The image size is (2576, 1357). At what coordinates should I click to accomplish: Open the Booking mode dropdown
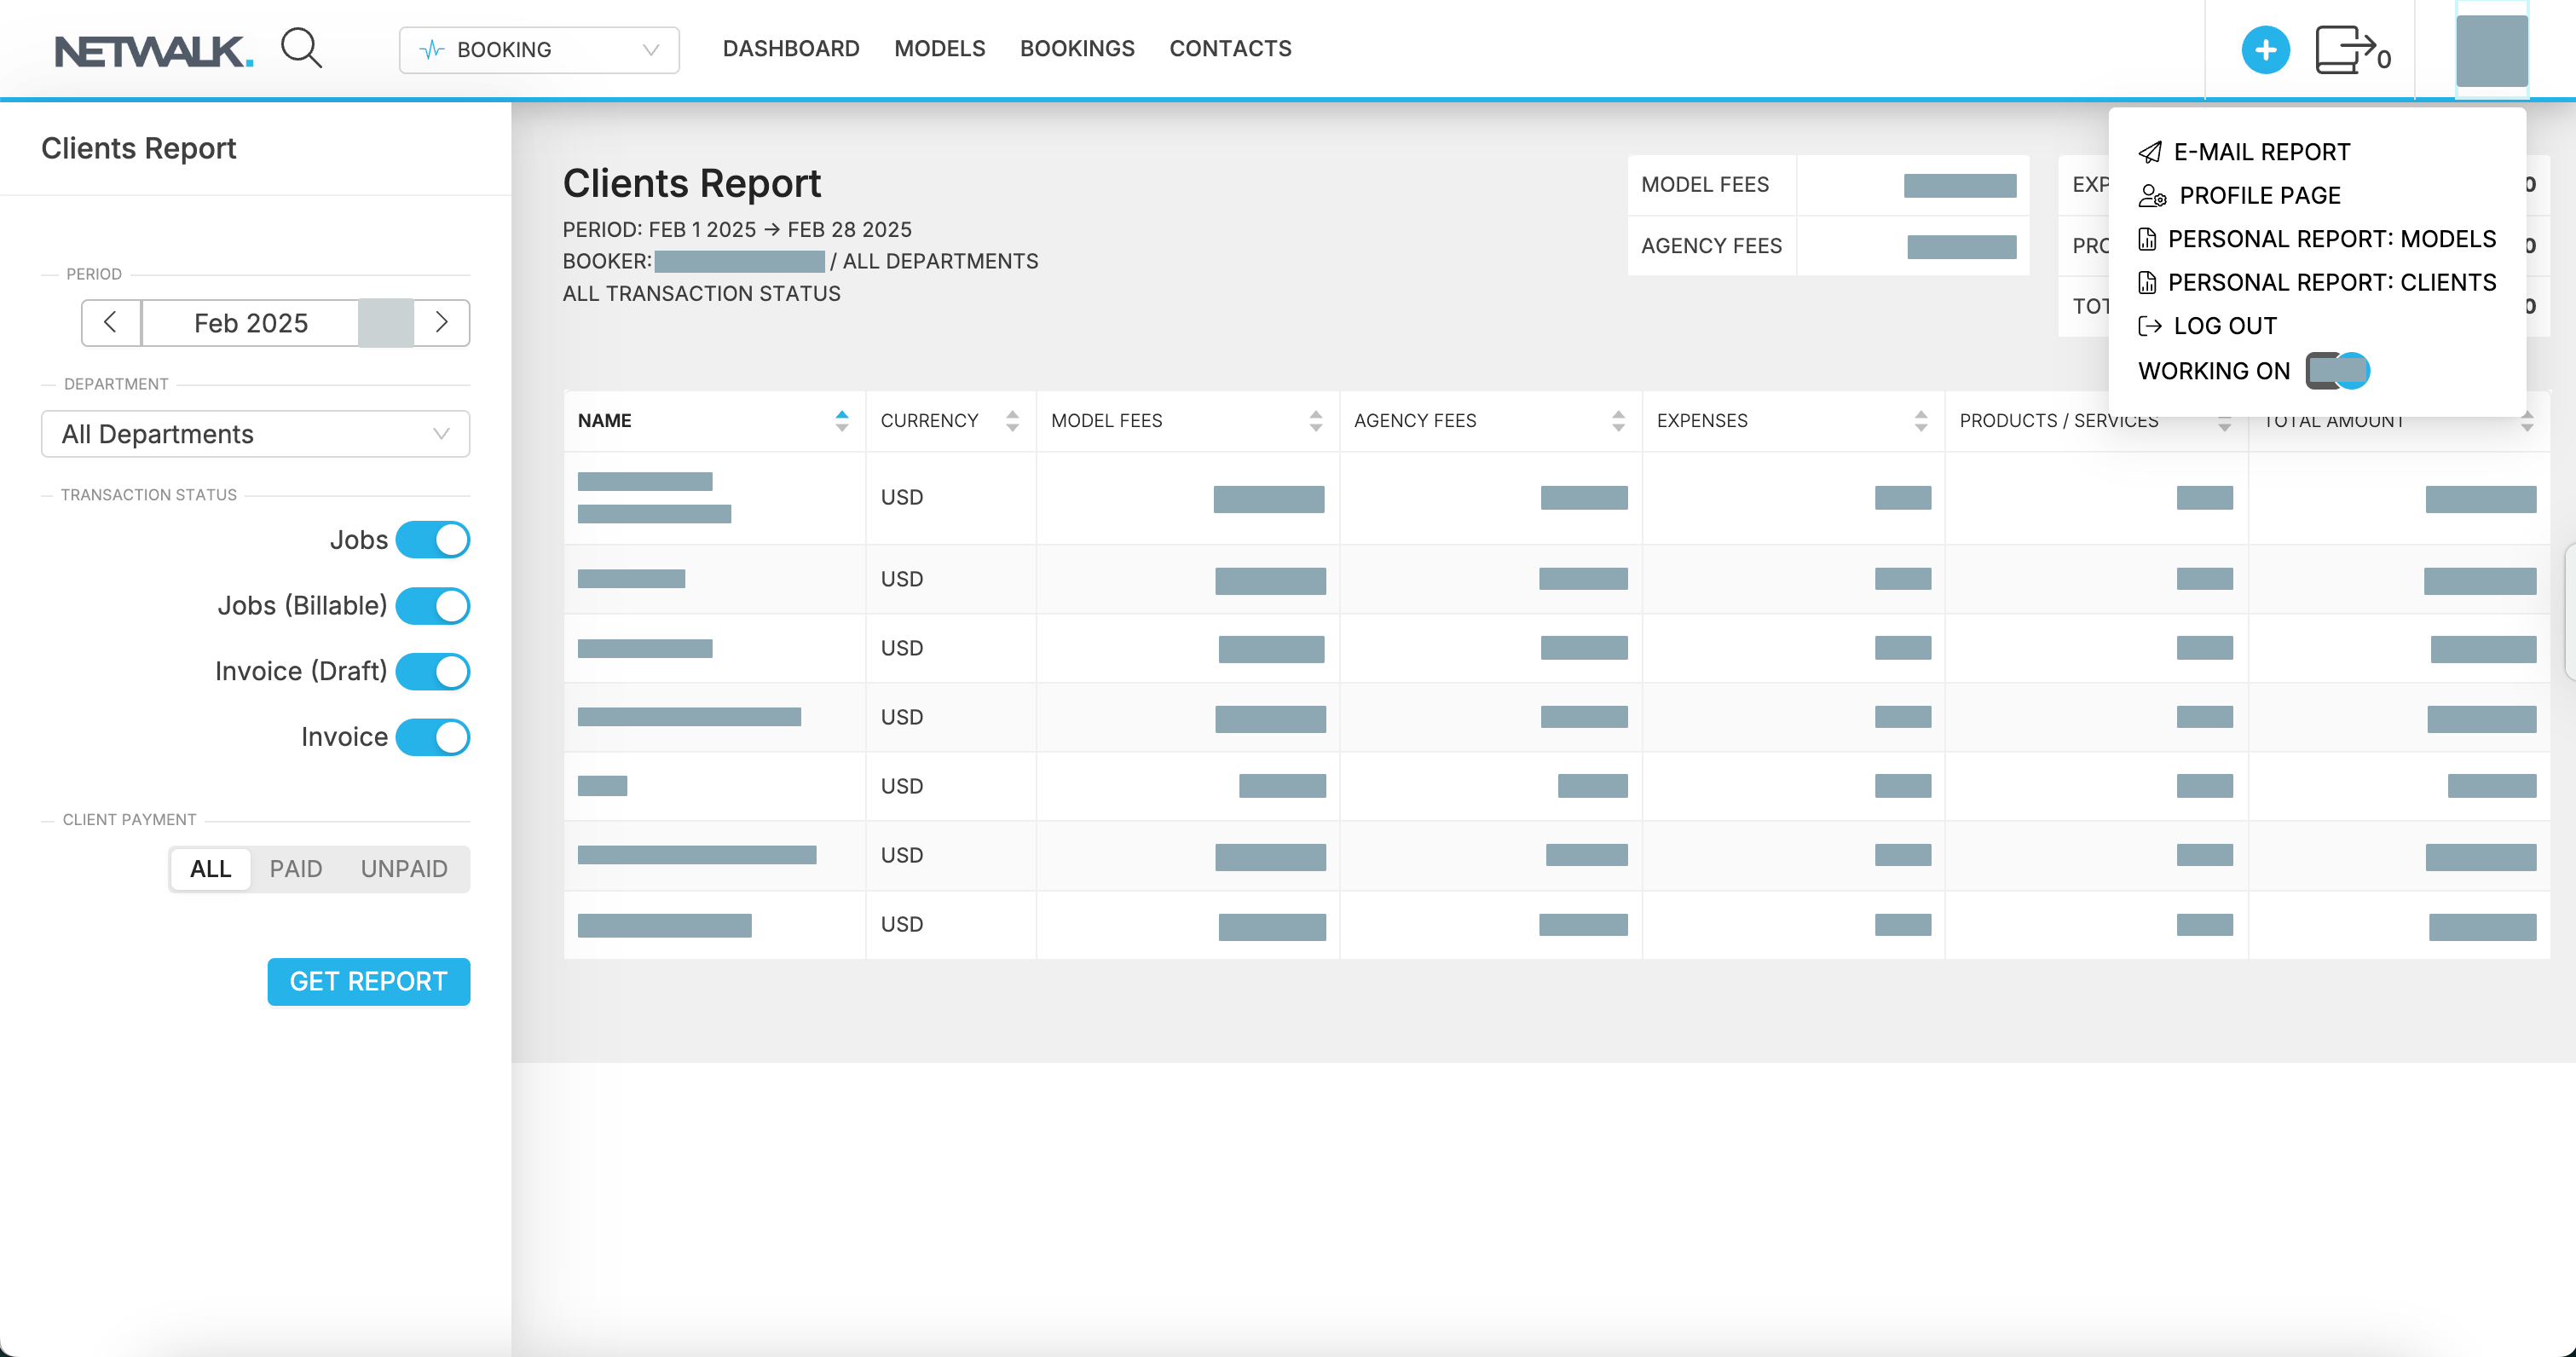539,50
